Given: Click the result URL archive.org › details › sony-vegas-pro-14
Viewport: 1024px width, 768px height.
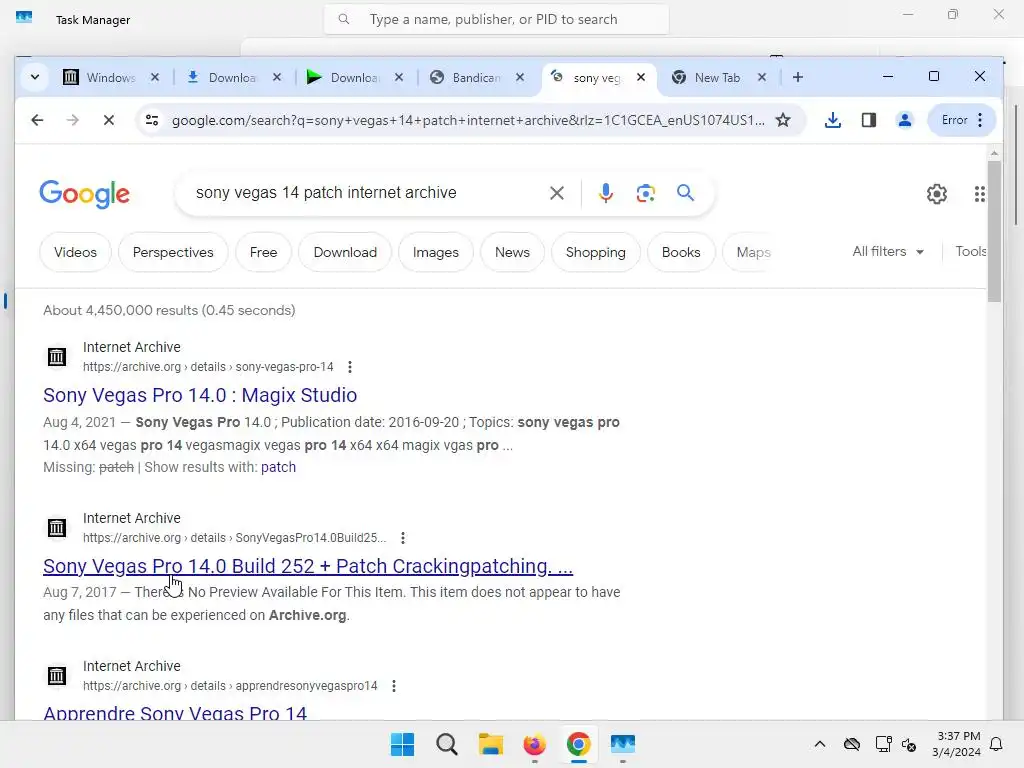Looking at the screenshot, I should click(x=208, y=367).
